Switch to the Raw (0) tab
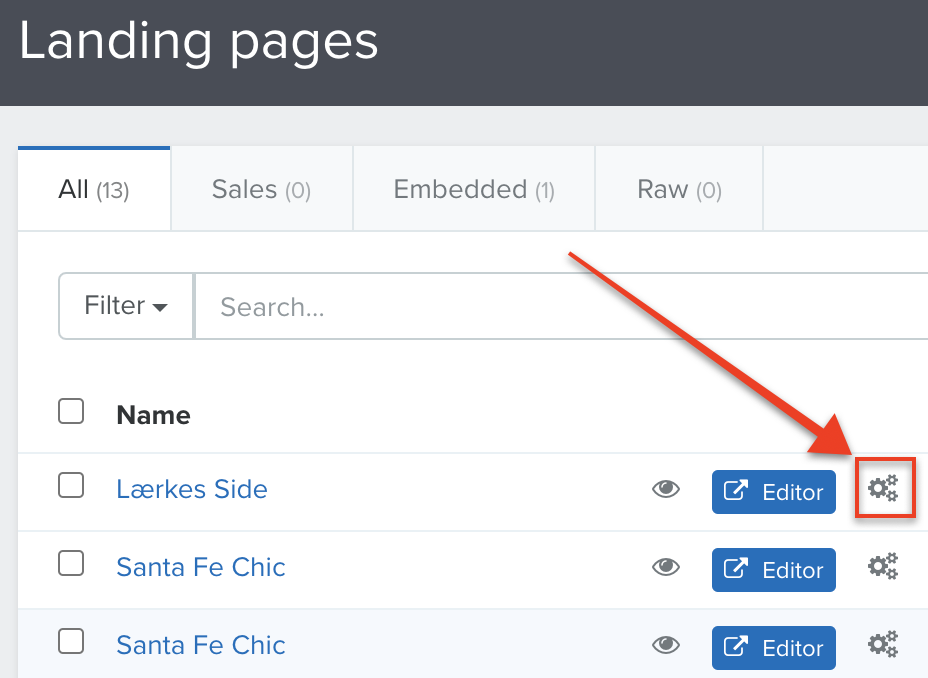 pyautogui.click(x=679, y=189)
